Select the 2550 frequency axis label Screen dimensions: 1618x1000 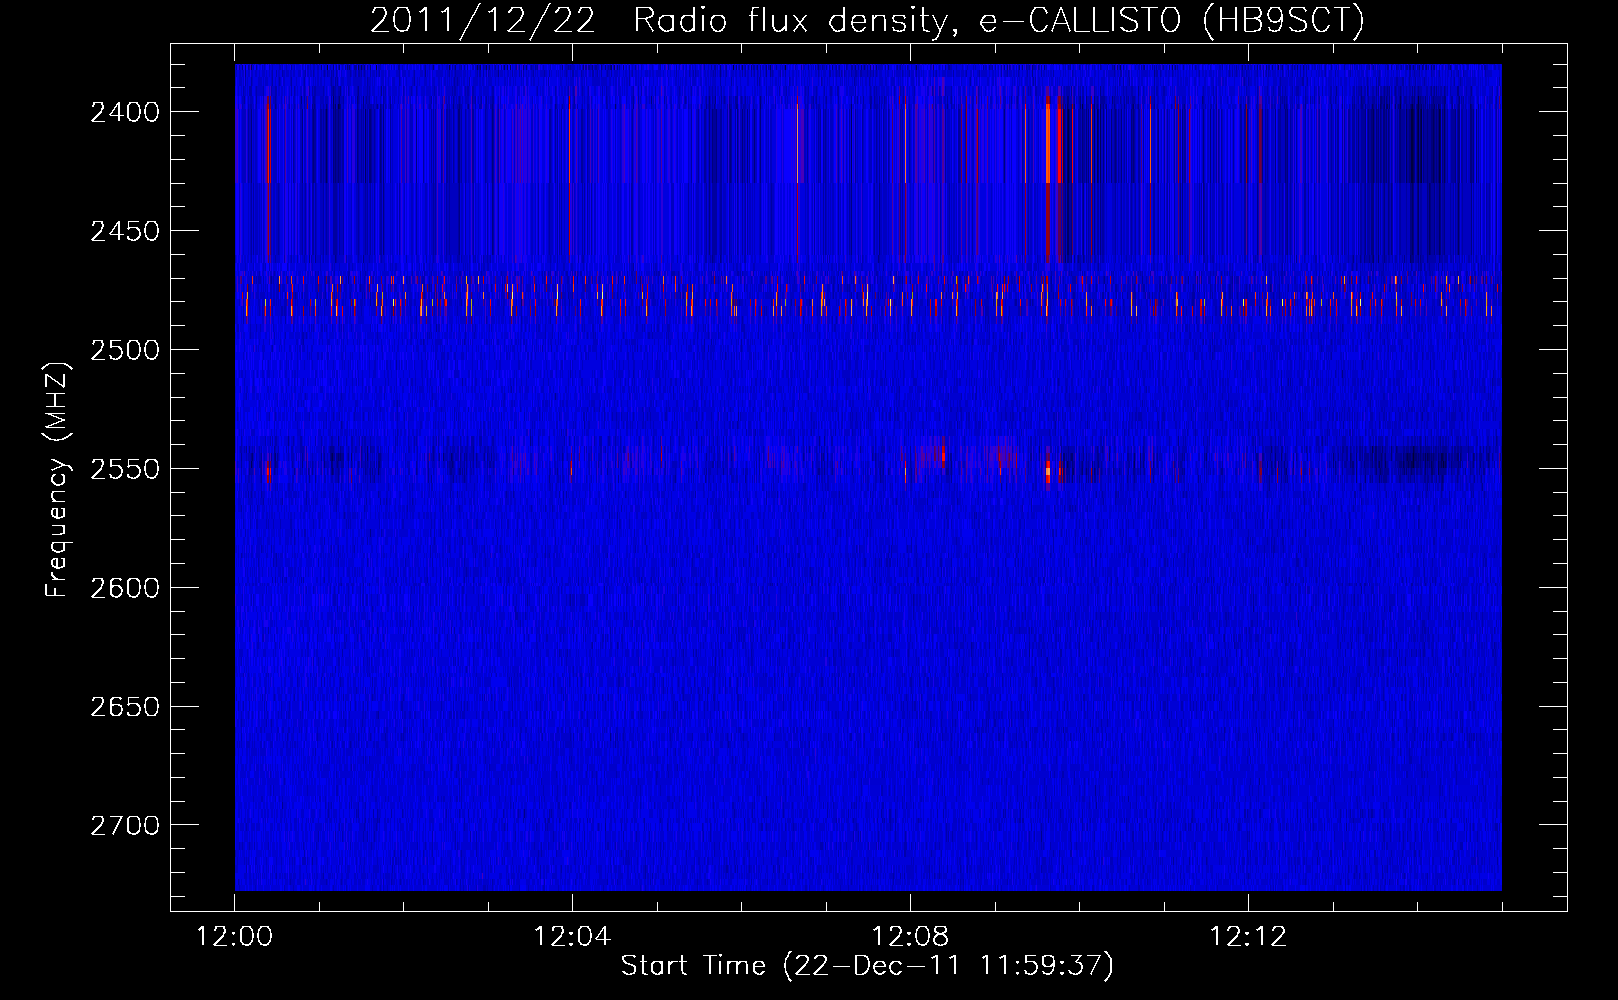125,469
